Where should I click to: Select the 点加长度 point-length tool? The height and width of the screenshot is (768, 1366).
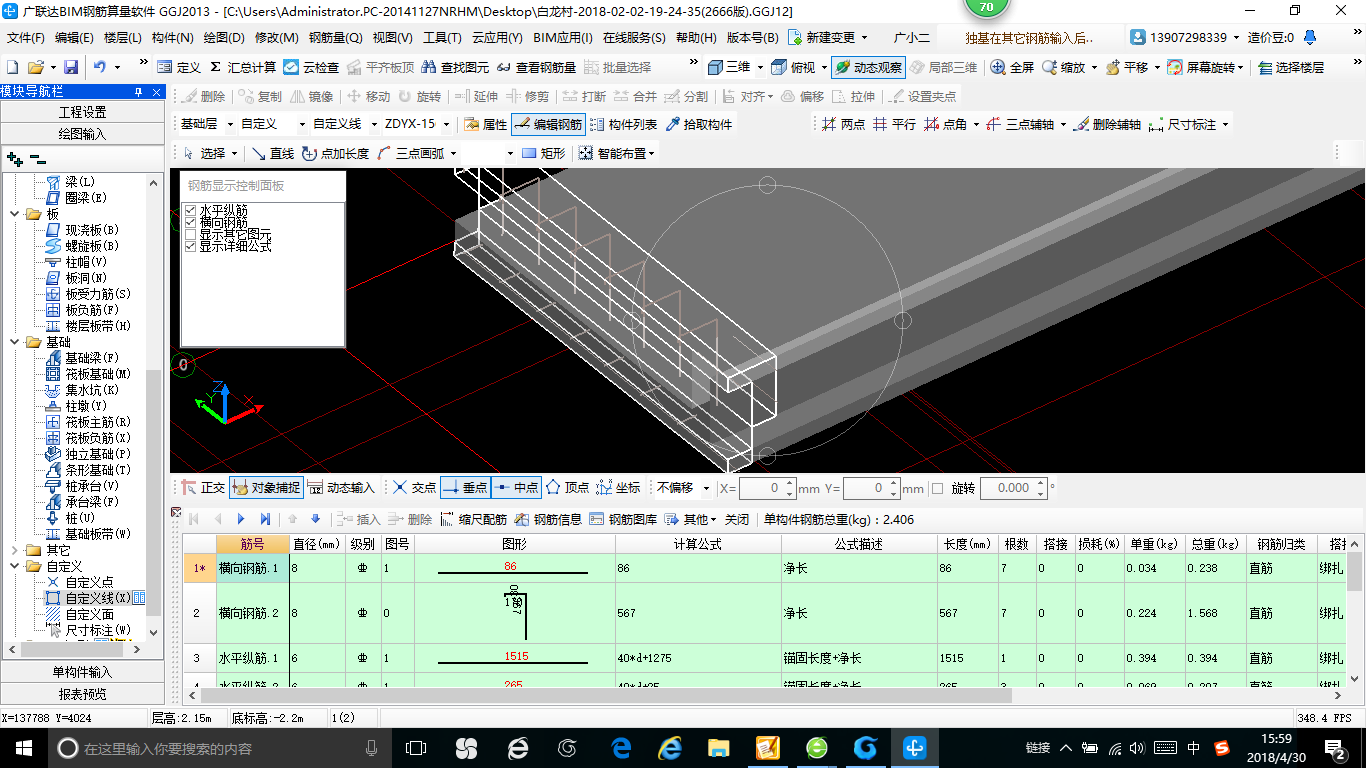(x=335, y=153)
